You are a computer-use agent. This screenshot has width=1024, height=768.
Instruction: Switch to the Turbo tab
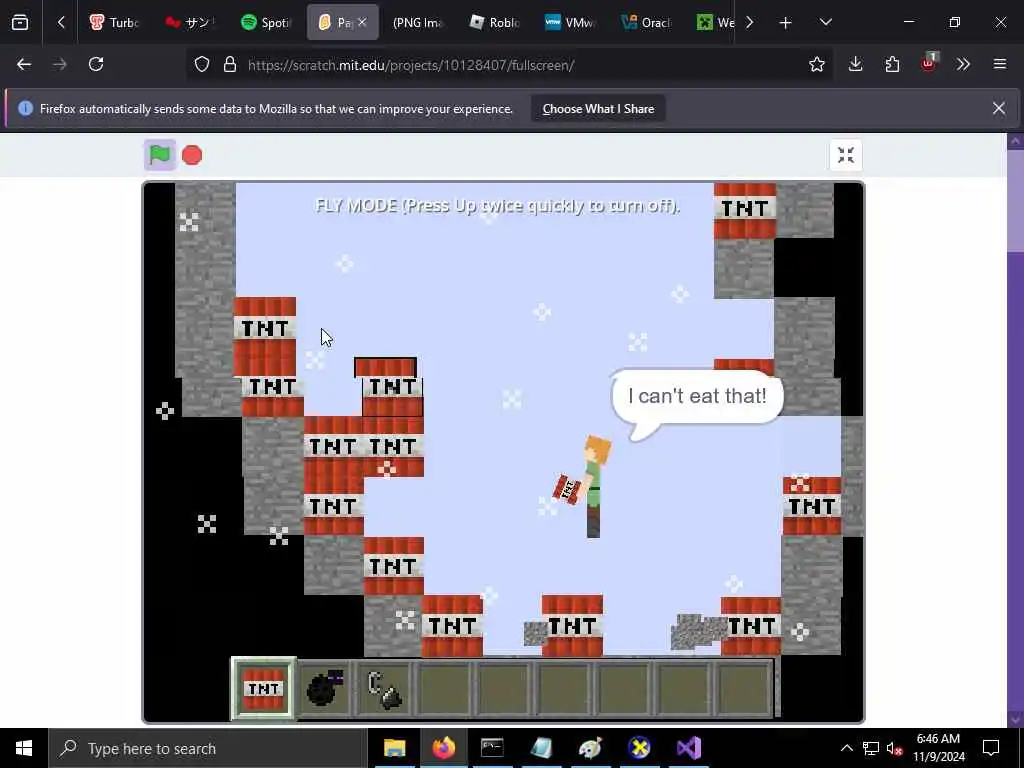point(115,22)
